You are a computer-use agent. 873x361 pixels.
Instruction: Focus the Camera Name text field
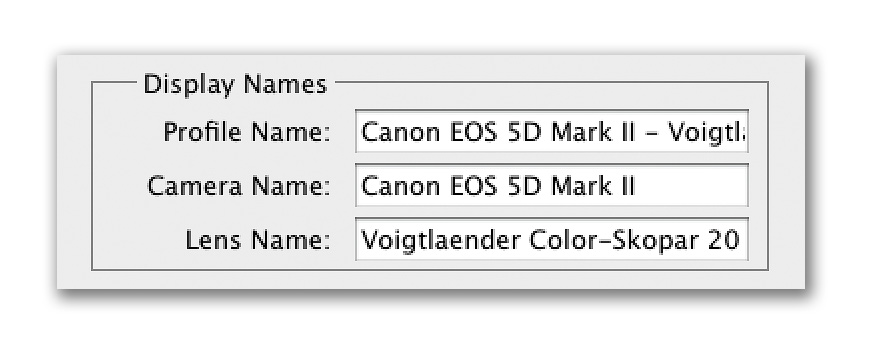click(552, 186)
